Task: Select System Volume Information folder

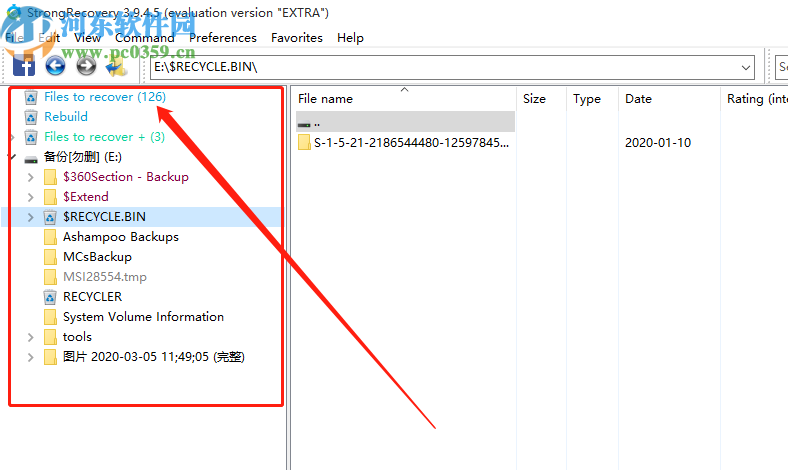Action: (143, 317)
